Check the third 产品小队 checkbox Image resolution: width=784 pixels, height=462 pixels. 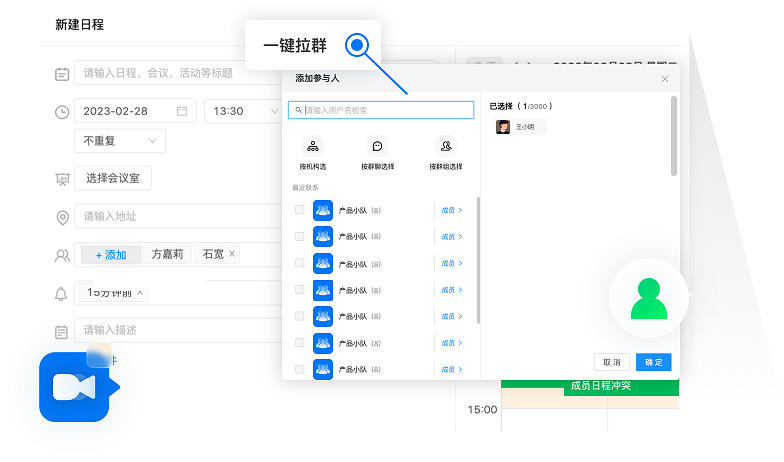(x=300, y=263)
